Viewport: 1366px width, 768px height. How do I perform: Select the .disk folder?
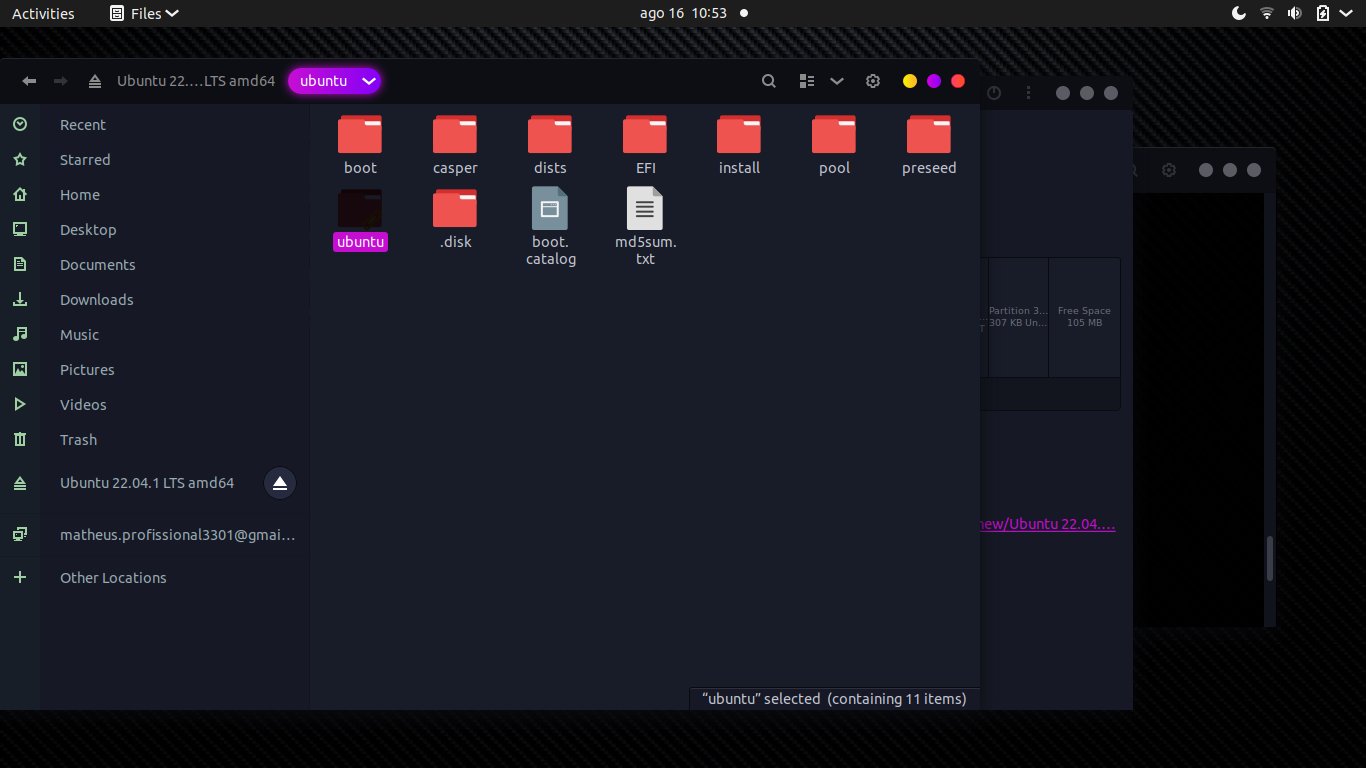[455, 219]
